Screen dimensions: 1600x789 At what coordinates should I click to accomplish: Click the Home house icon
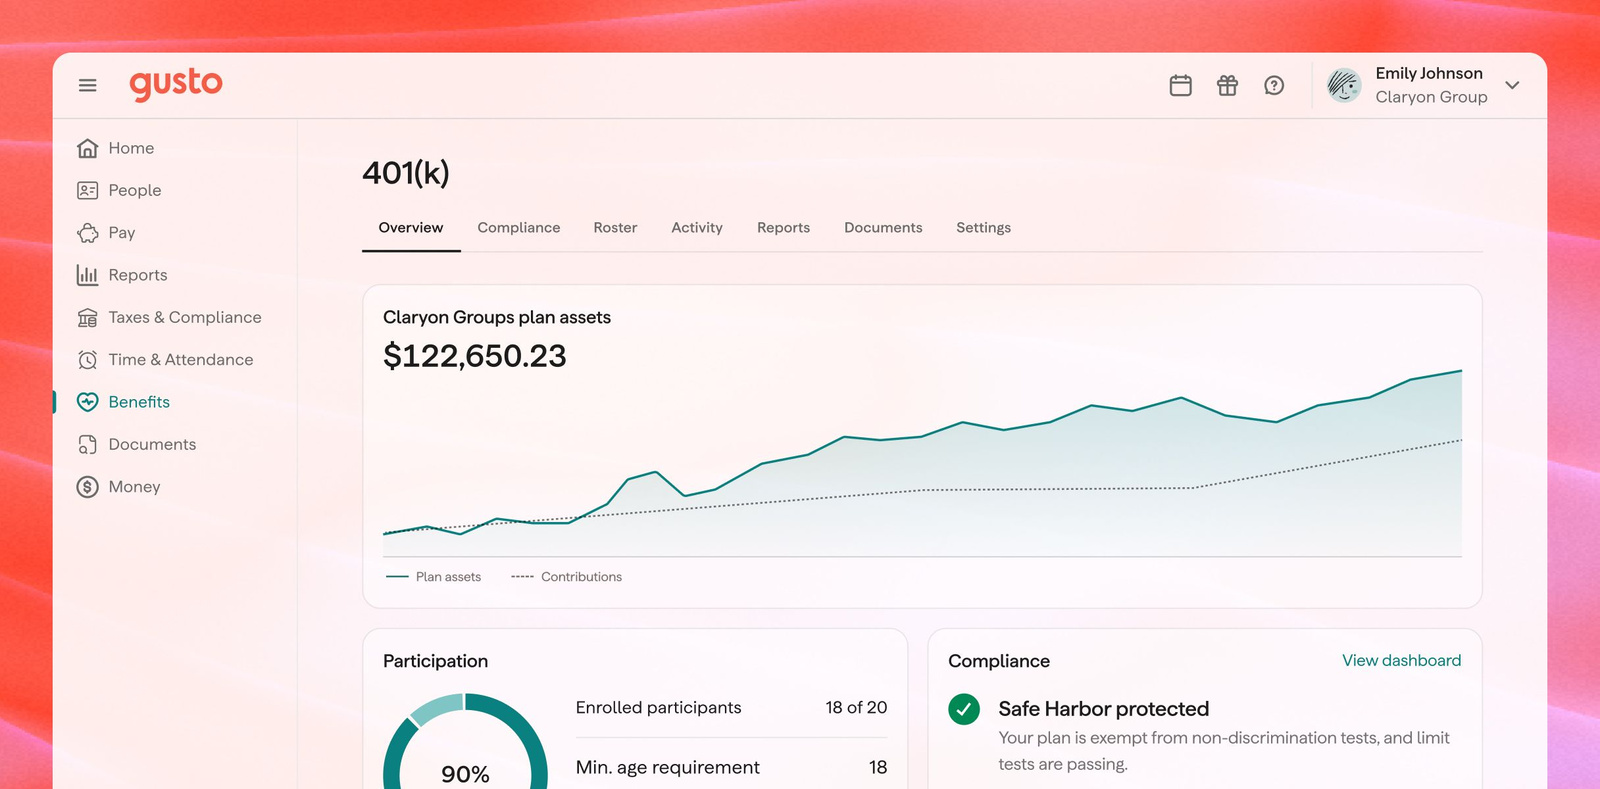[88, 148]
